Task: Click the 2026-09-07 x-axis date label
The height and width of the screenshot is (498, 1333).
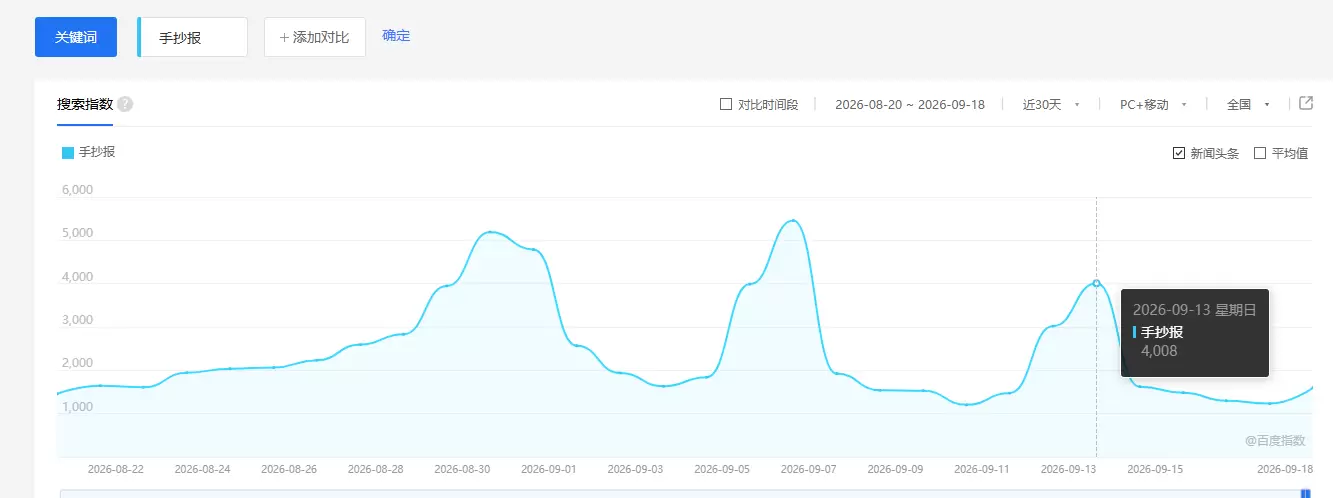Action: coord(808,468)
